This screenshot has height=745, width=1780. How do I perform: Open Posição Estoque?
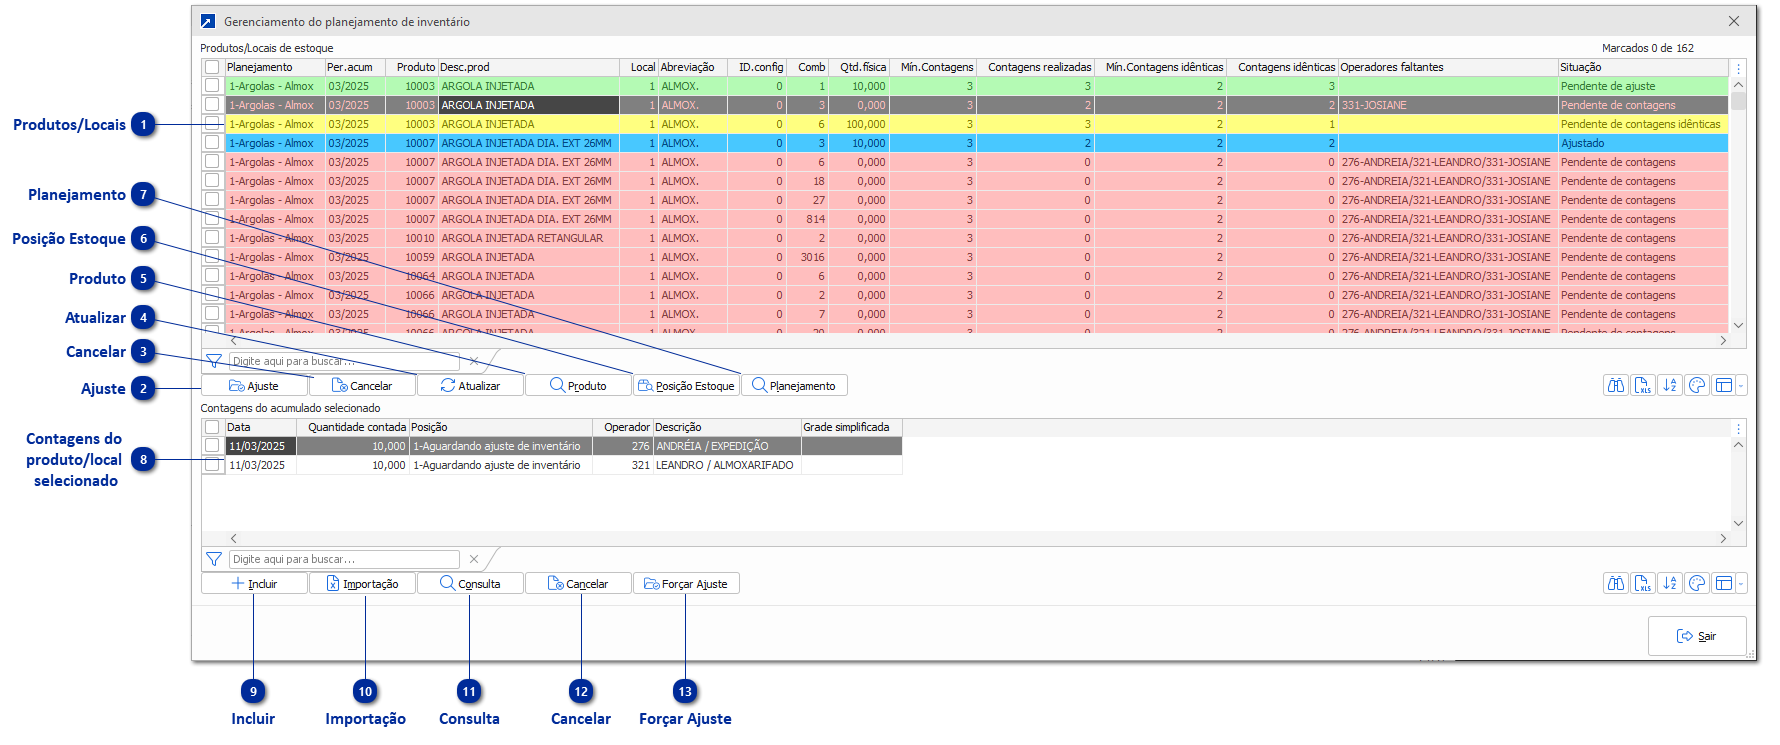tap(686, 385)
